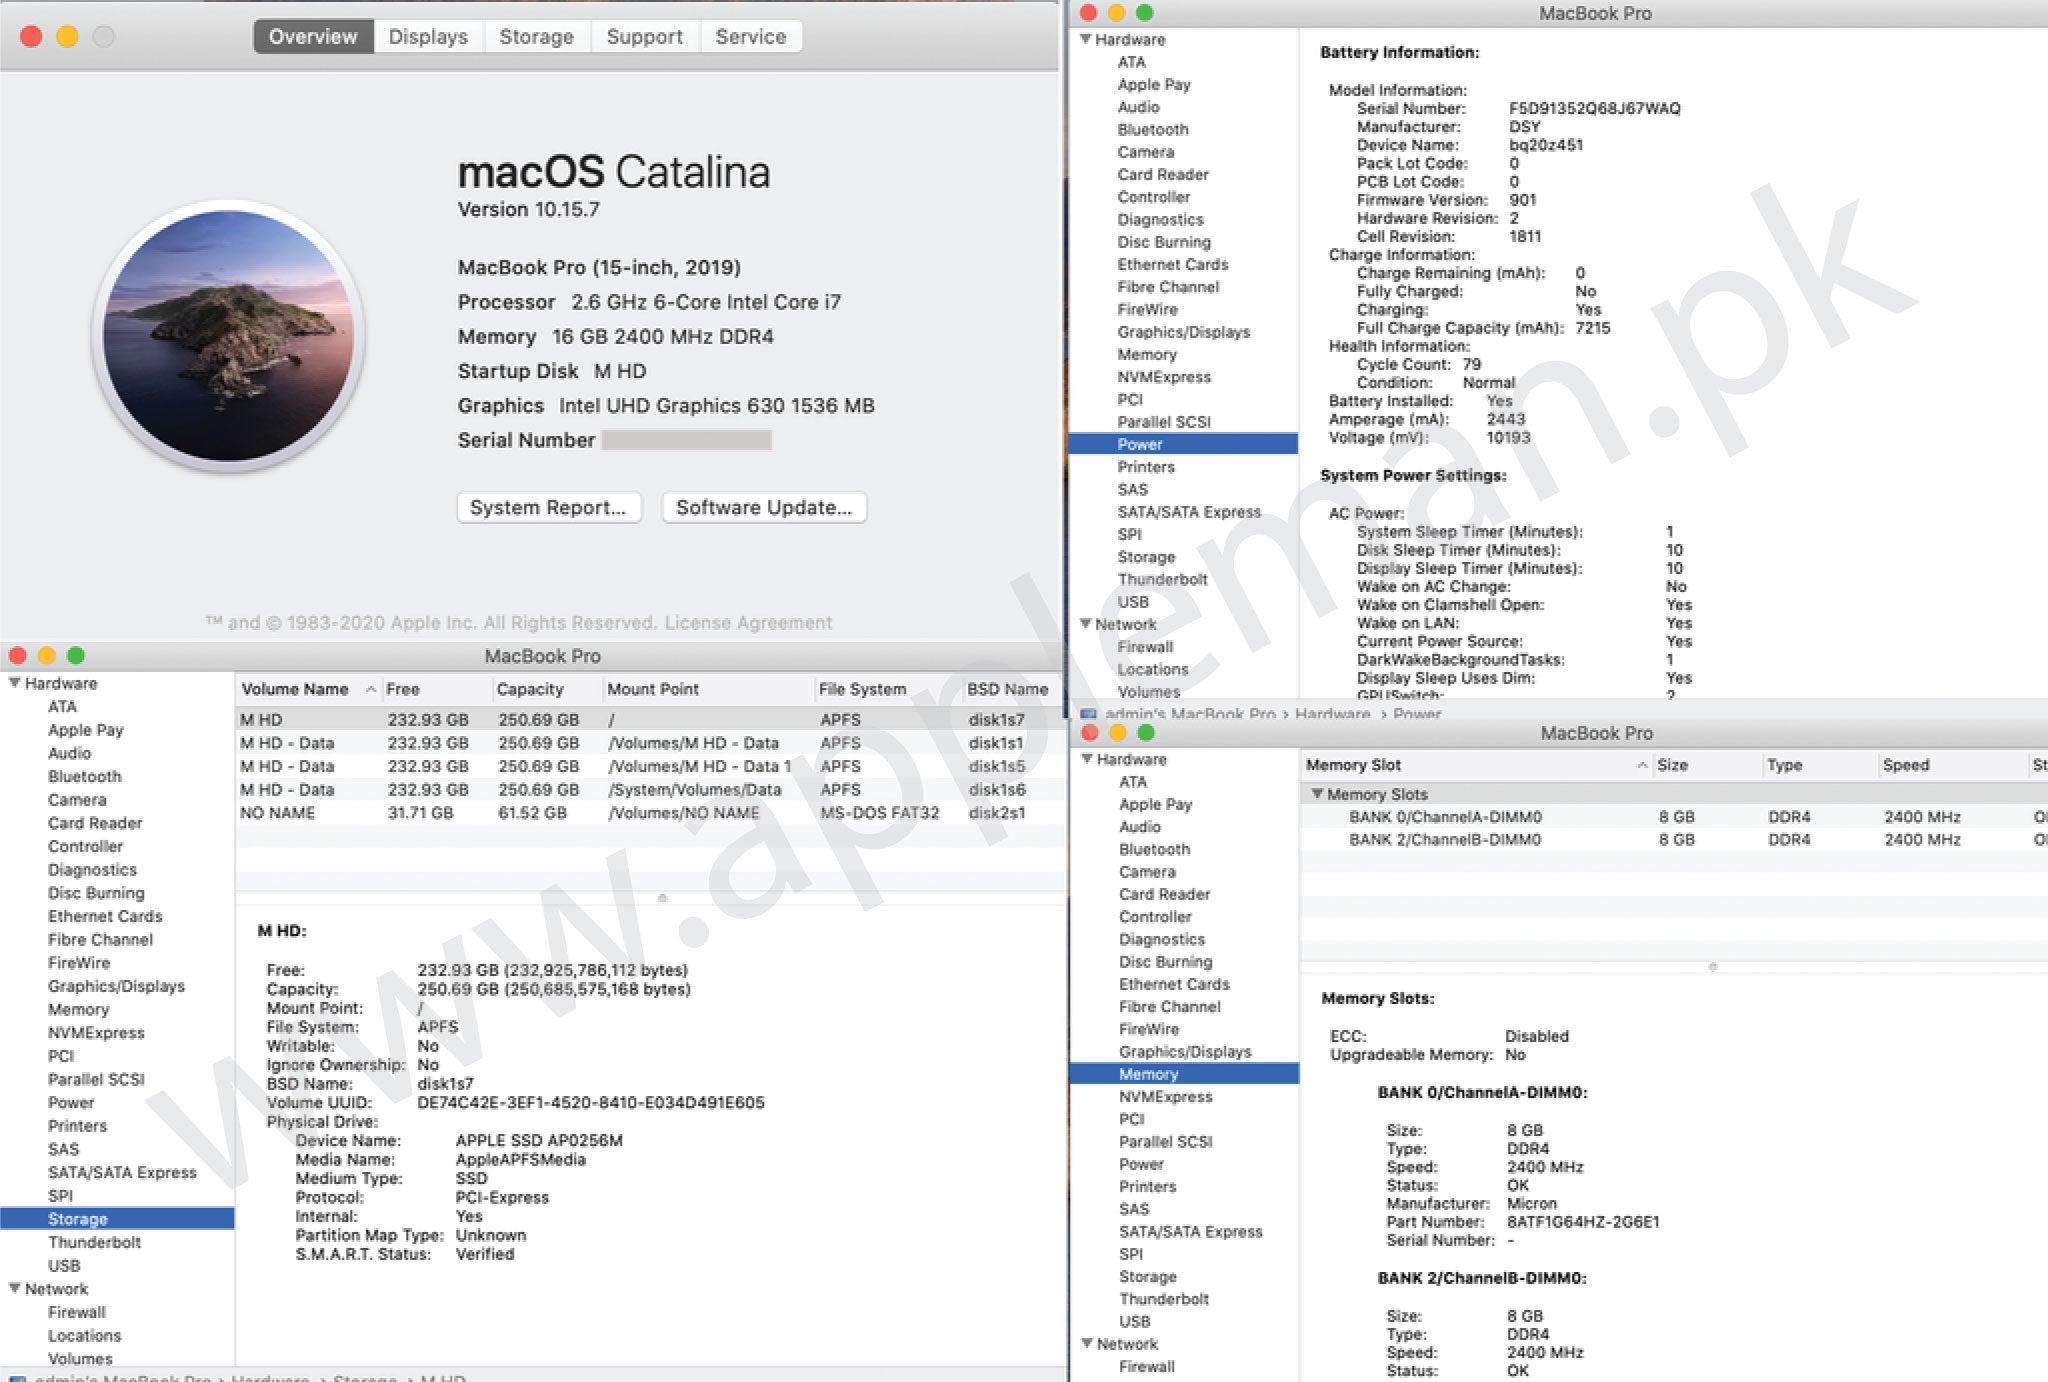The image size is (2048, 1382).
Task: Open the Storage tab in About This Mac
Action: pos(536,37)
